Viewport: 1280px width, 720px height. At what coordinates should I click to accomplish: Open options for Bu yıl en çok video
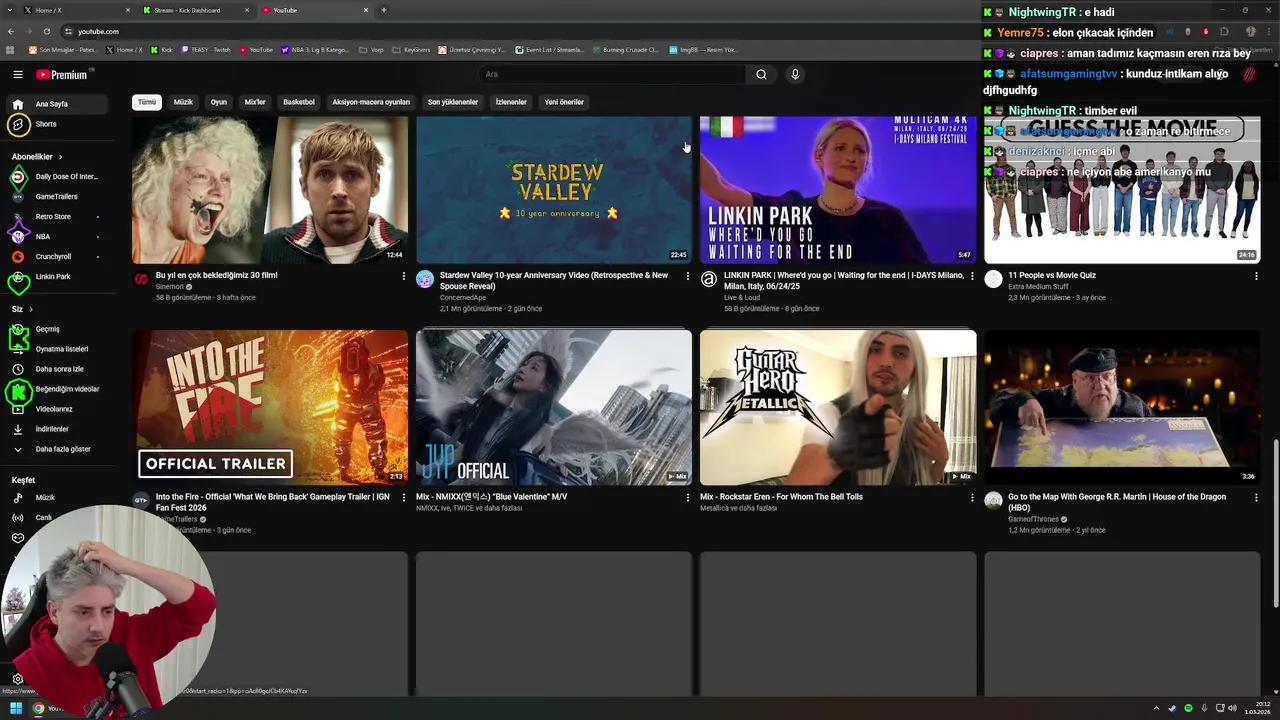pyautogui.click(x=404, y=276)
